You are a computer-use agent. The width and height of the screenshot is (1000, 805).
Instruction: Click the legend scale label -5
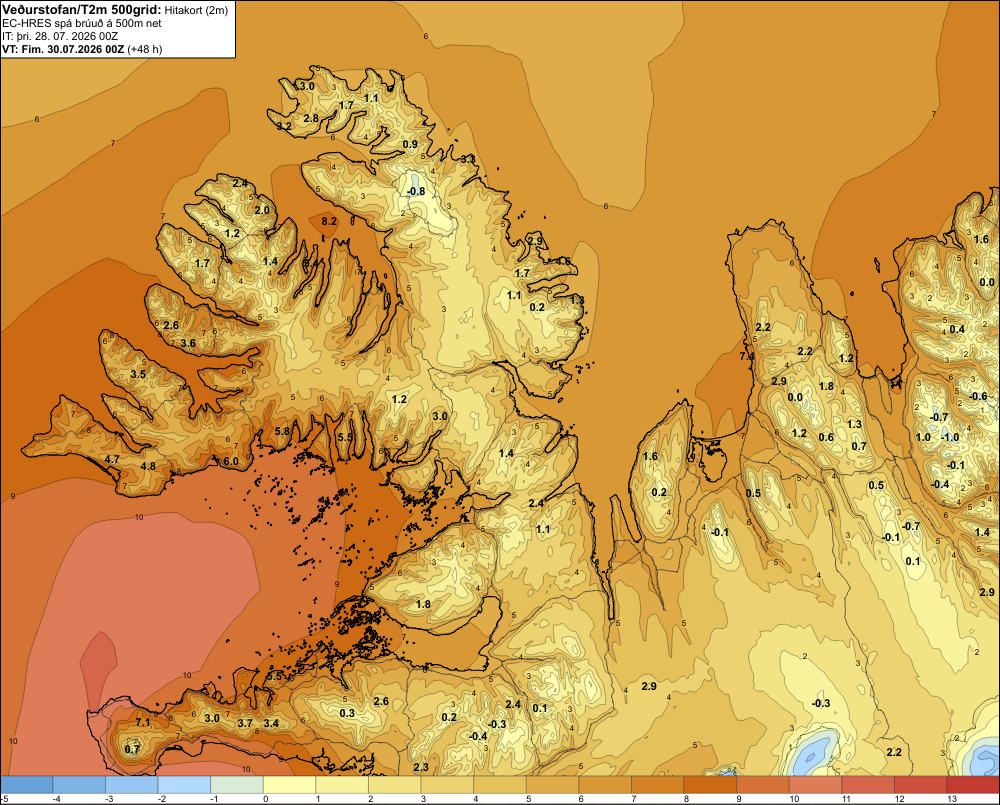pyautogui.click(x=4, y=799)
